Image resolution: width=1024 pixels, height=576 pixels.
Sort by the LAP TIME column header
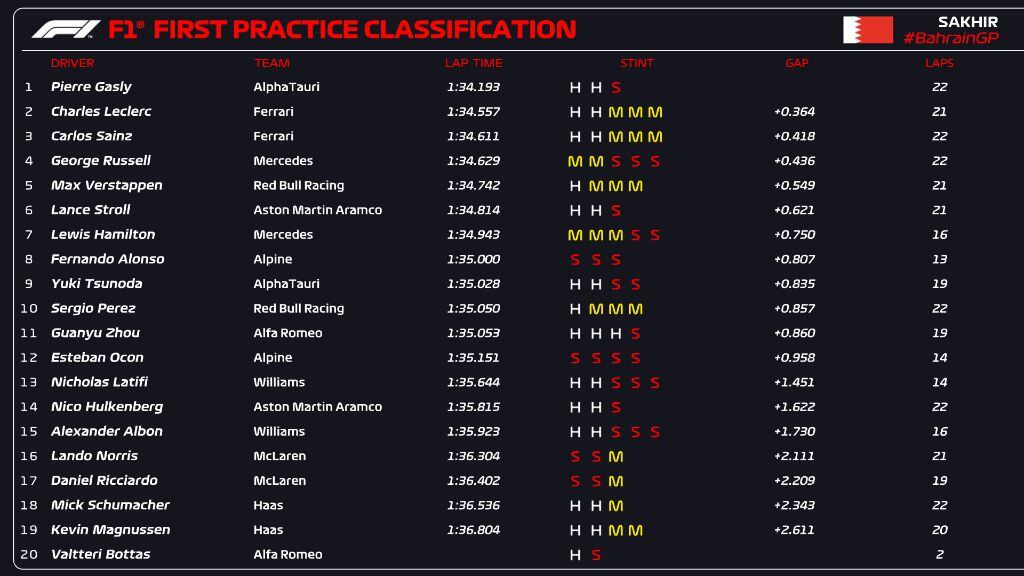pyautogui.click(x=473, y=63)
